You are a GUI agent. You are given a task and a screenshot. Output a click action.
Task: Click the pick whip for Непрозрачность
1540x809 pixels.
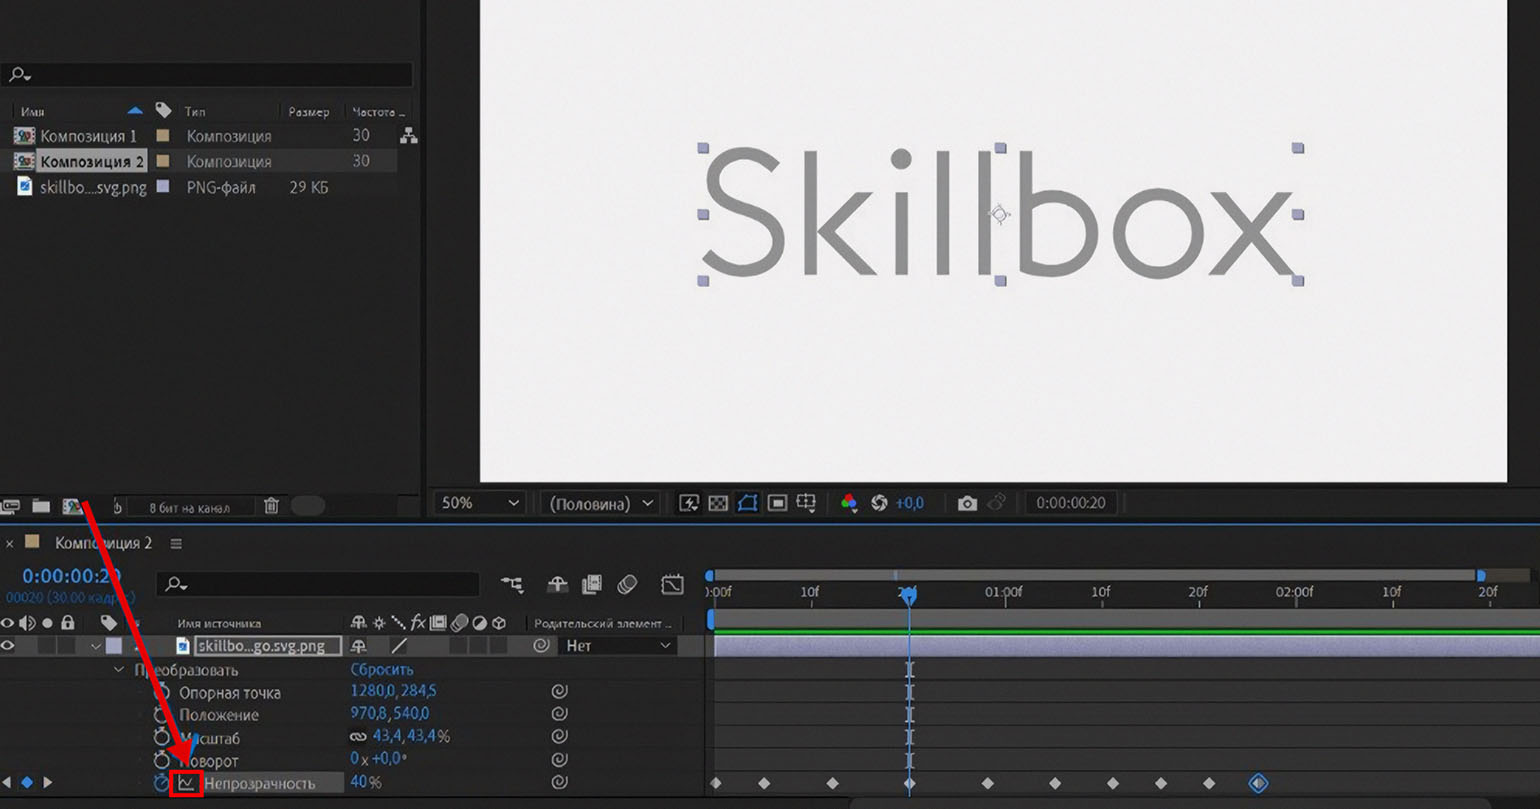click(559, 783)
